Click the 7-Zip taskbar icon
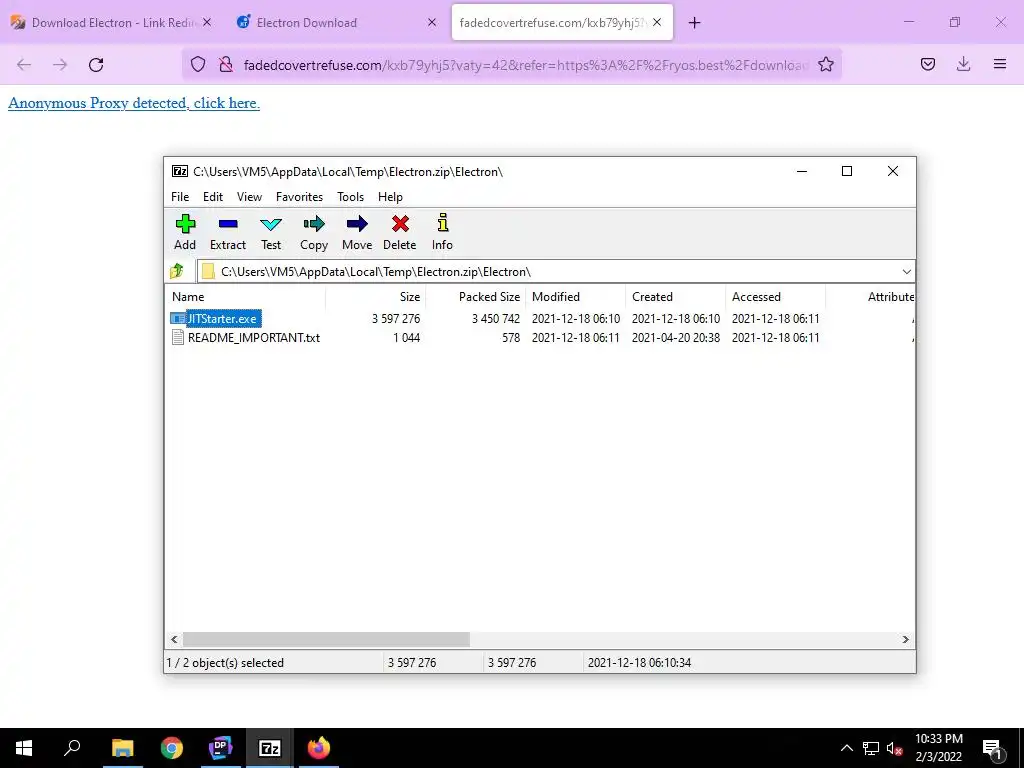 click(x=270, y=748)
